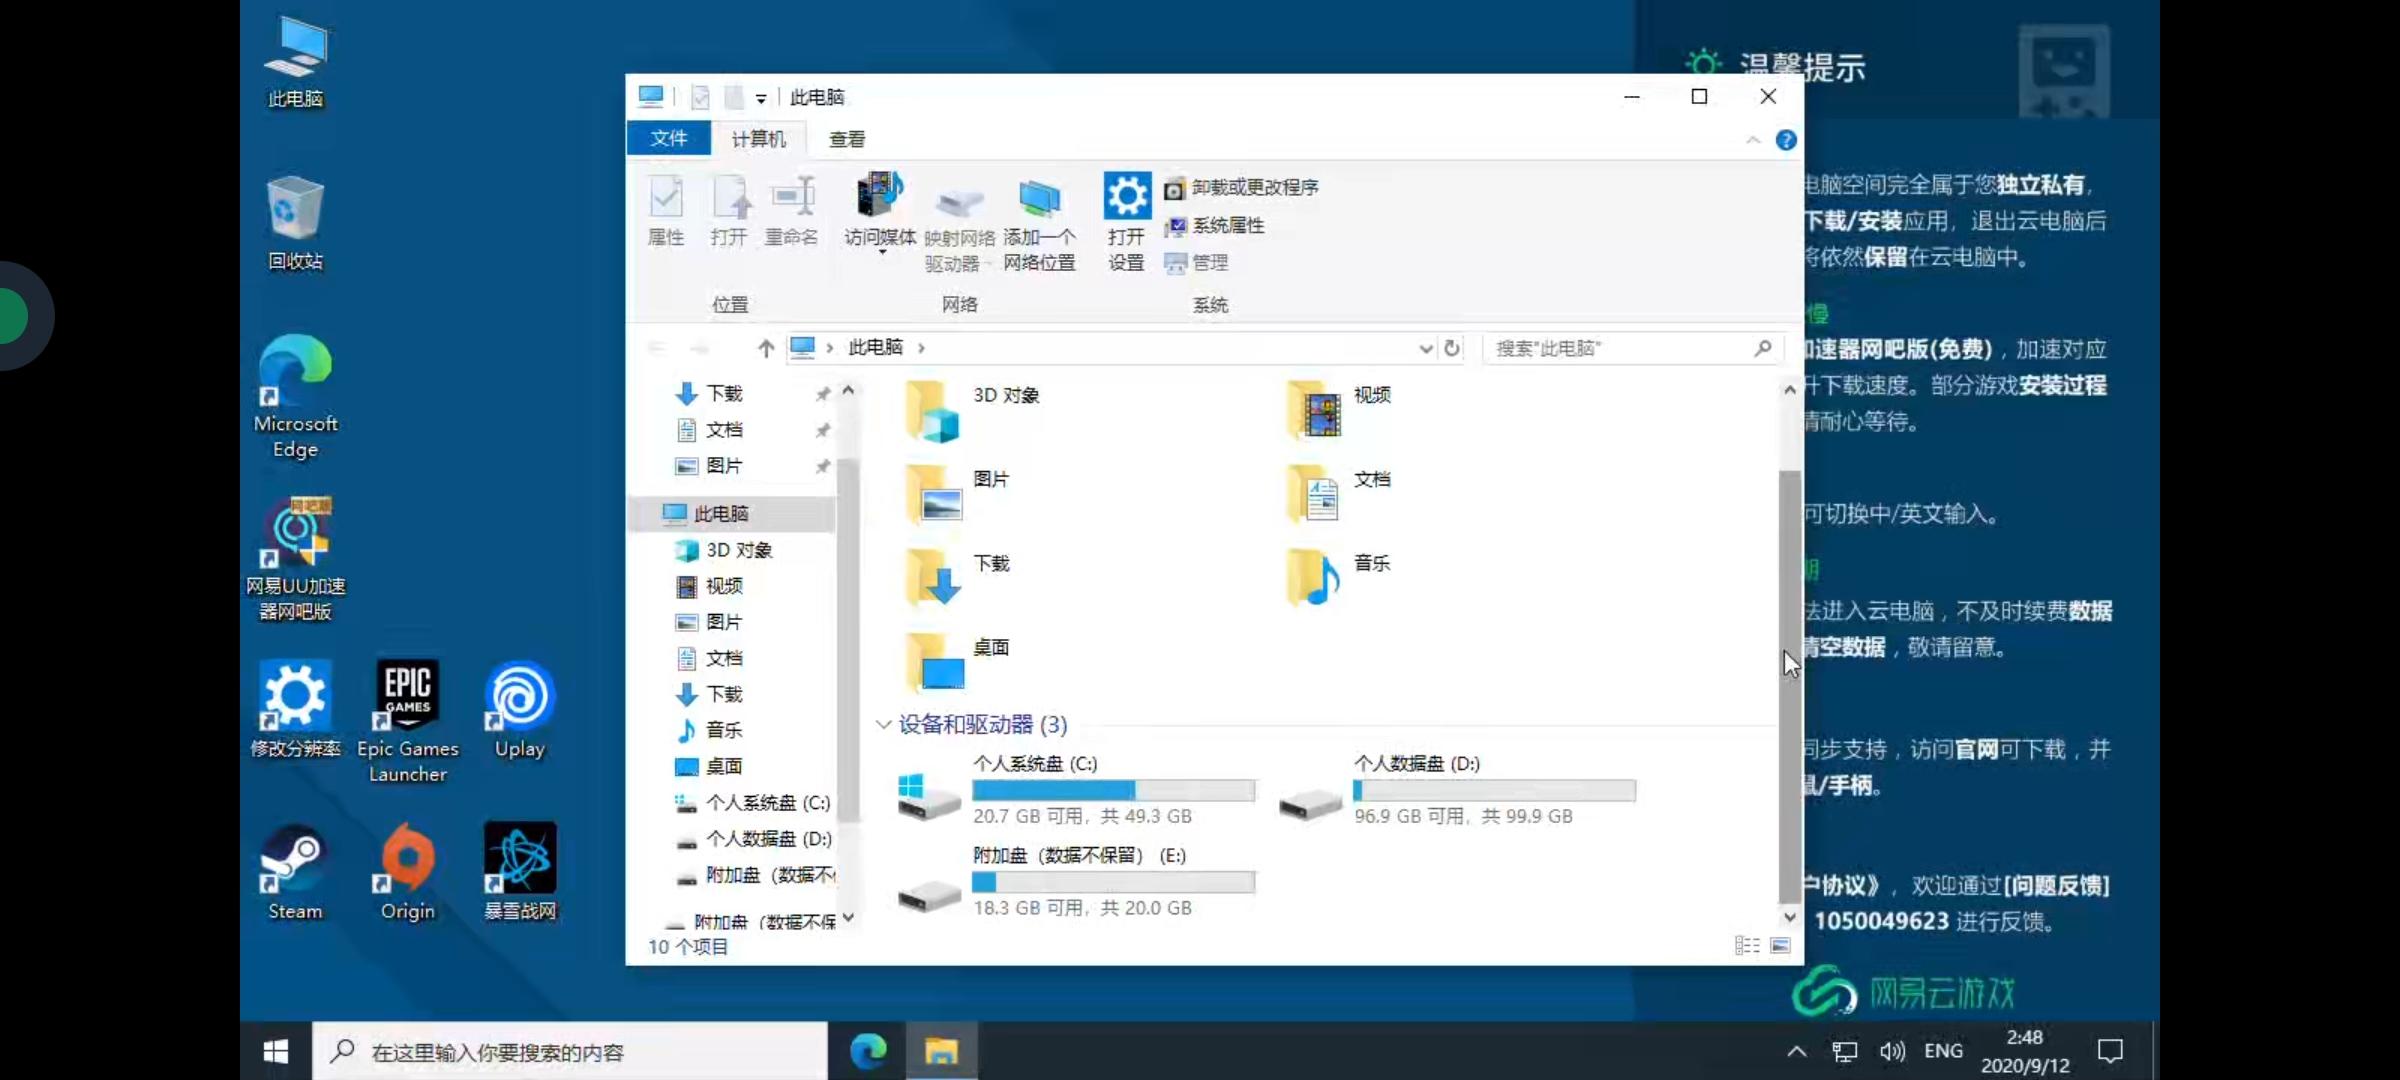Click 系统属性 in the ribbon
The image size is (2400, 1080).
coord(1215,225)
